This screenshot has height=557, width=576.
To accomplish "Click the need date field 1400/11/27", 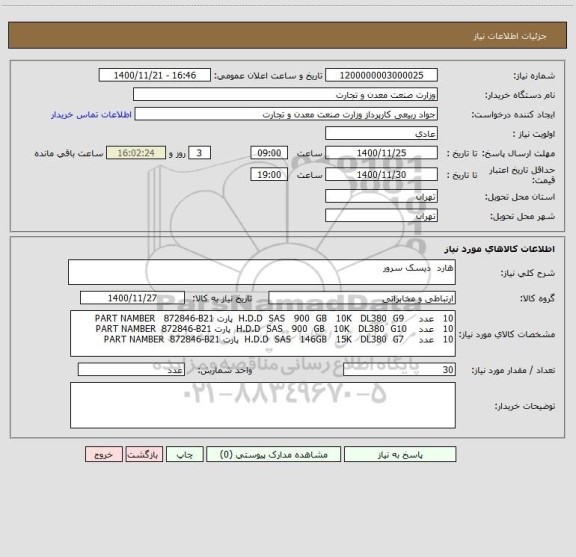I will [x=132, y=298].
